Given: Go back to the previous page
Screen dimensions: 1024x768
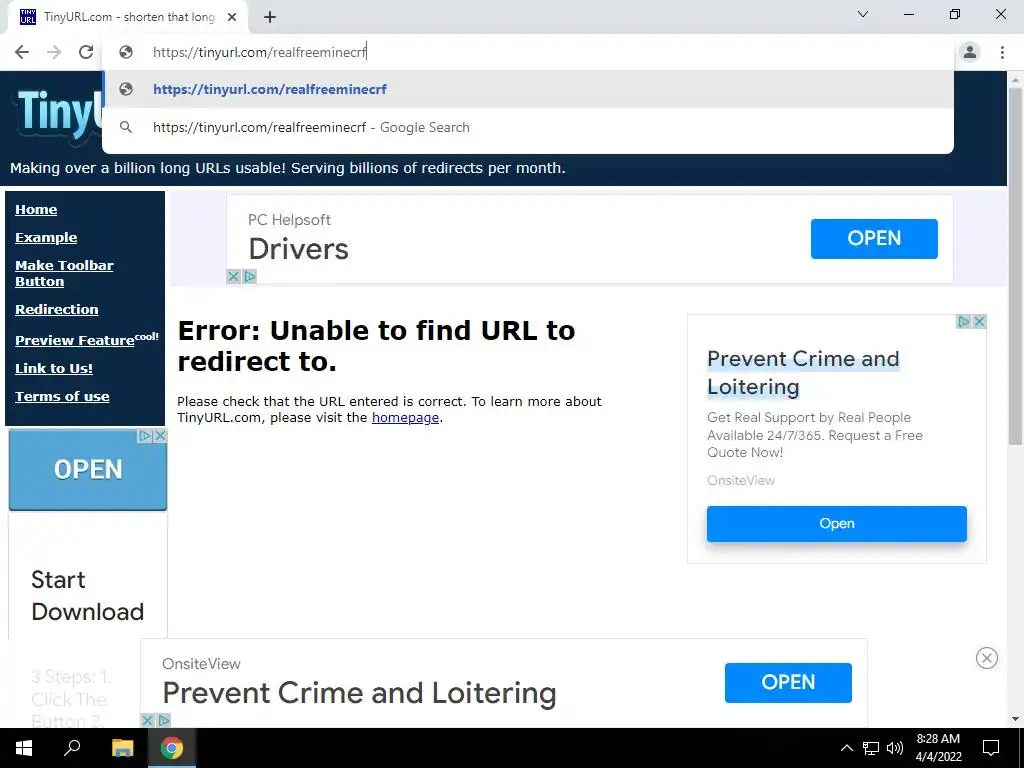Looking at the screenshot, I should (x=22, y=52).
